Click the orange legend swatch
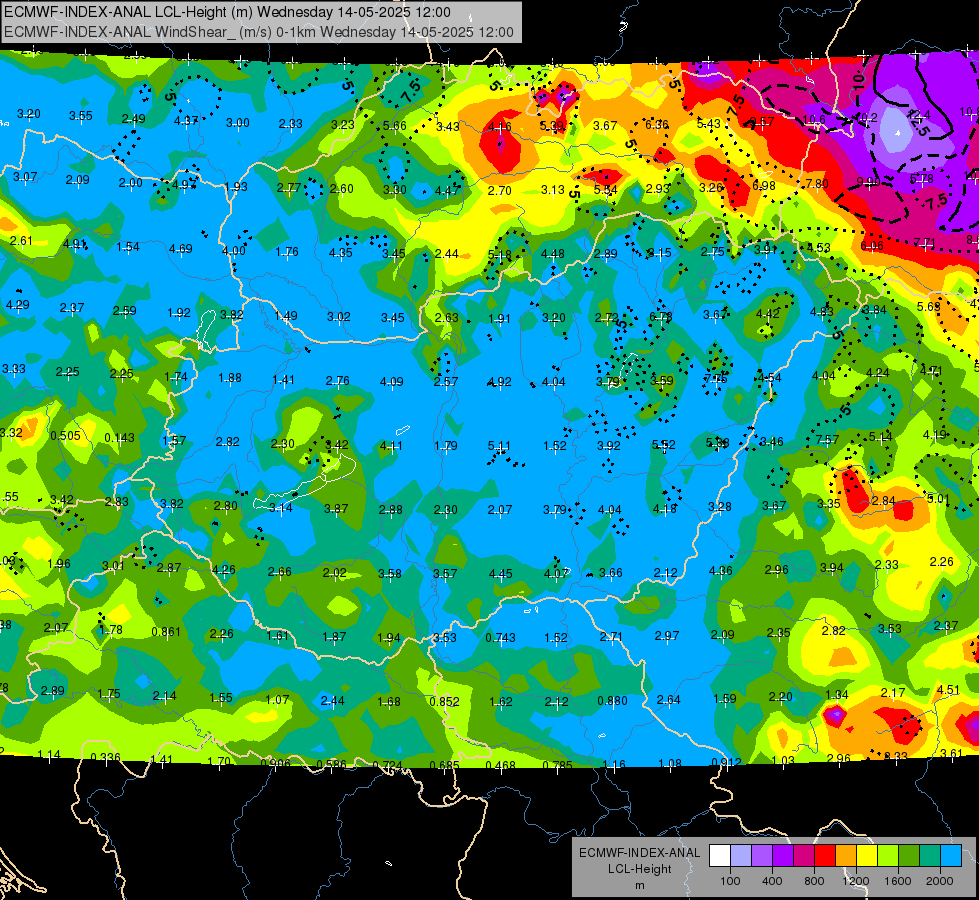This screenshot has width=979, height=900. (x=846, y=856)
